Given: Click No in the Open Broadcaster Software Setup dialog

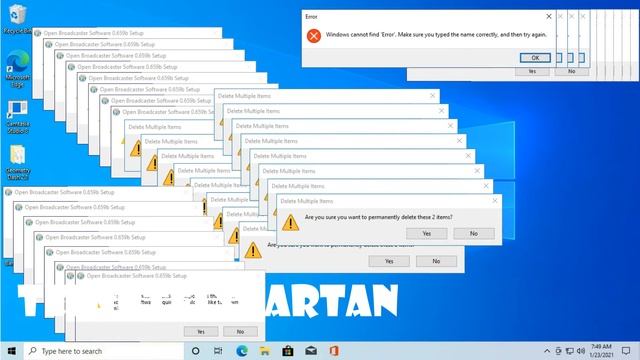Looking at the screenshot, I should coord(240,331).
